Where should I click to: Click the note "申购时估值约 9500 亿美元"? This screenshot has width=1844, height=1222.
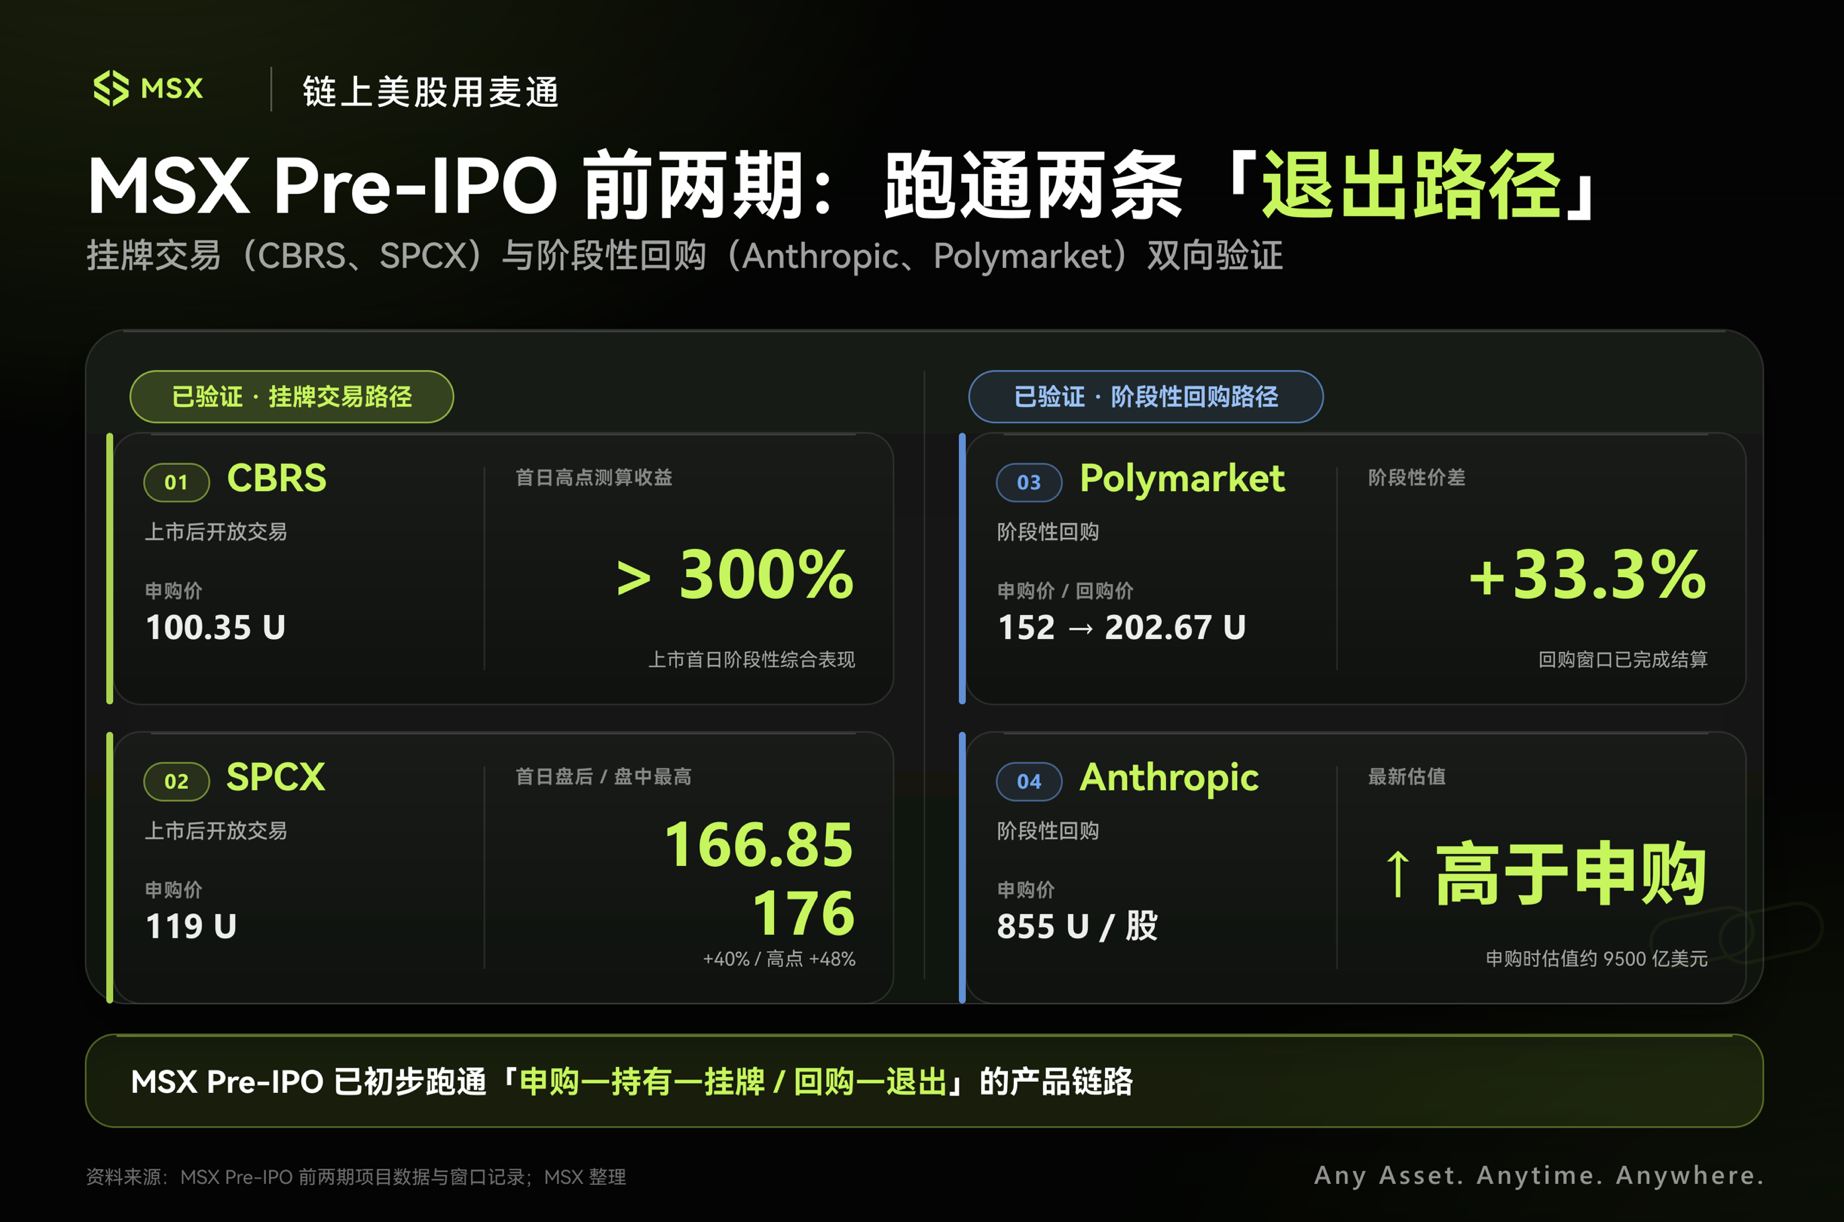[1597, 959]
